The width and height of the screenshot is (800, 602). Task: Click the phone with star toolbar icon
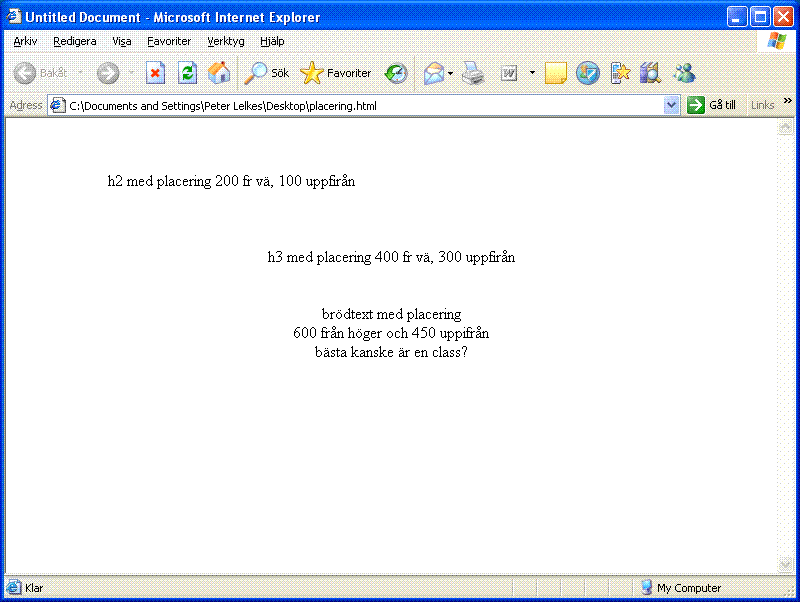620,73
